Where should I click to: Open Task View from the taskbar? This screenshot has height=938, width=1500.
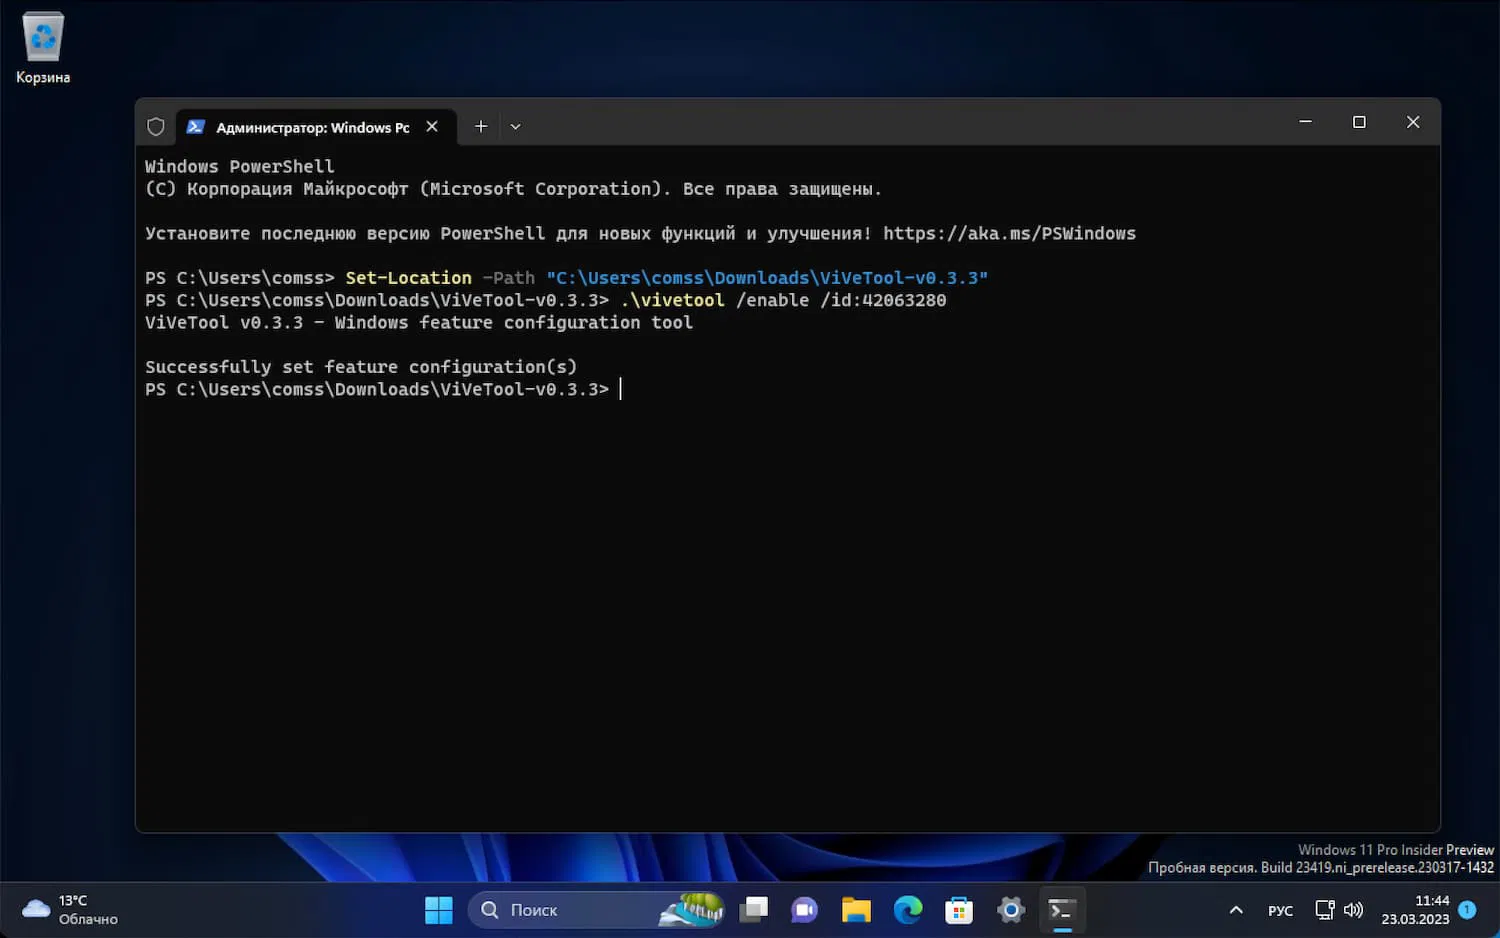[x=754, y=910]
